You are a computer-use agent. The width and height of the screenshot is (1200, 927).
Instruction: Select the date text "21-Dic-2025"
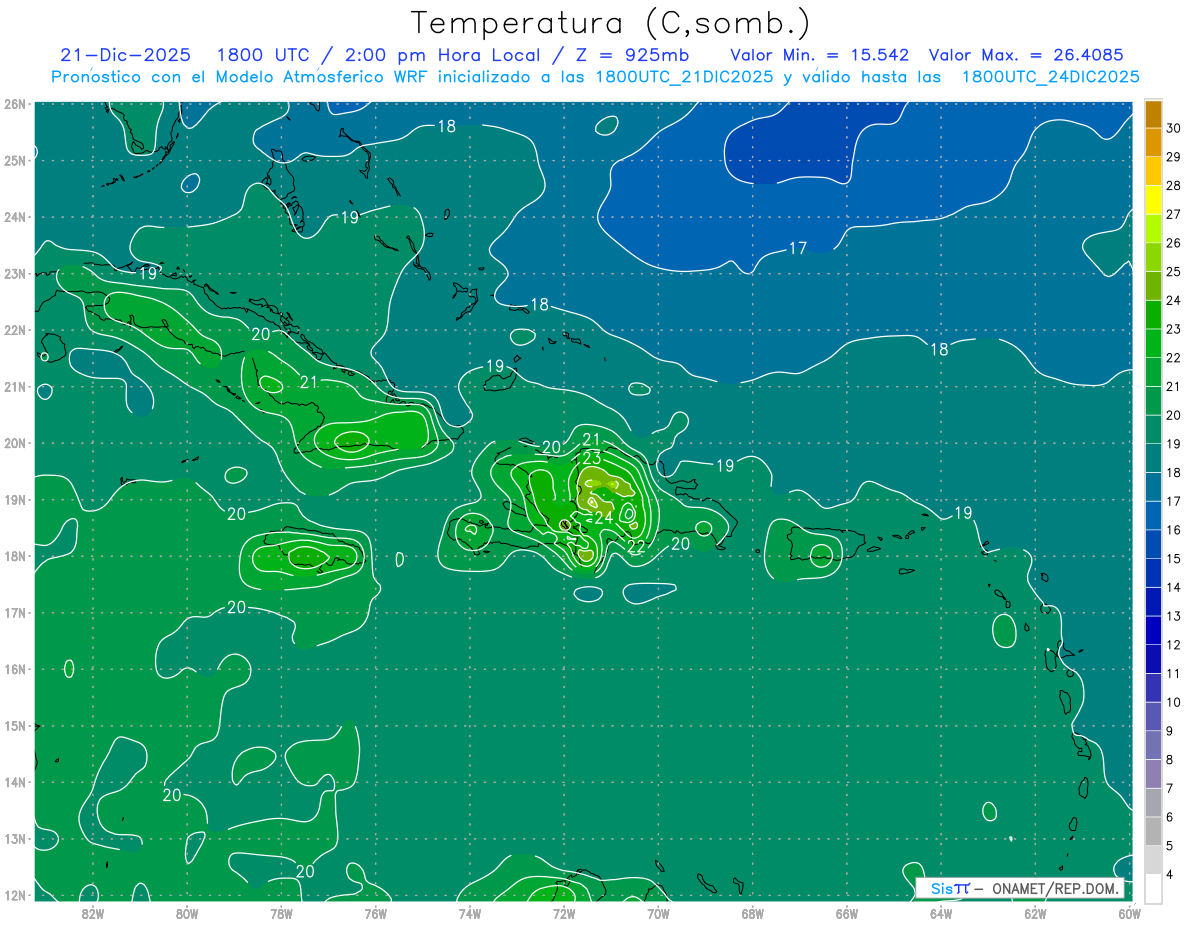click(125, 55)
